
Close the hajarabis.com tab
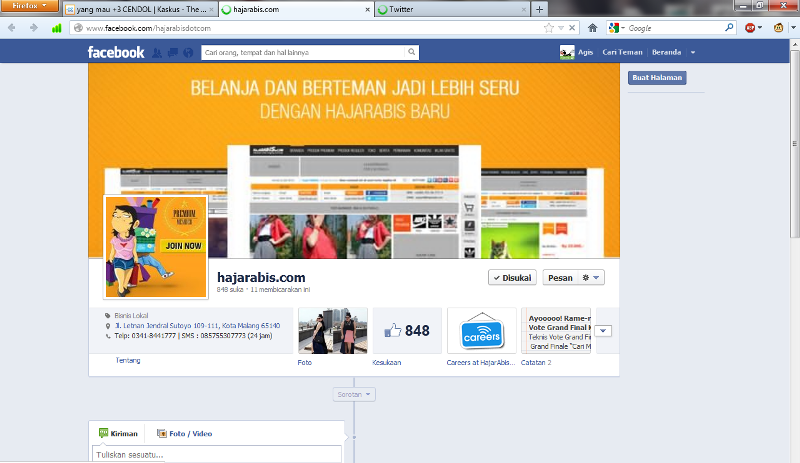[x=367, y=10]
